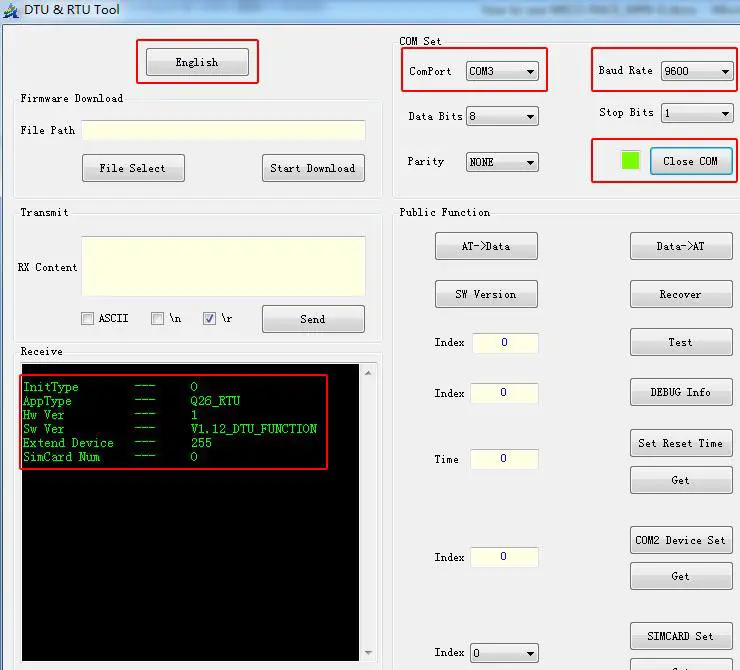Click the V1.12_DTU_FUNCTION version text

254,429
